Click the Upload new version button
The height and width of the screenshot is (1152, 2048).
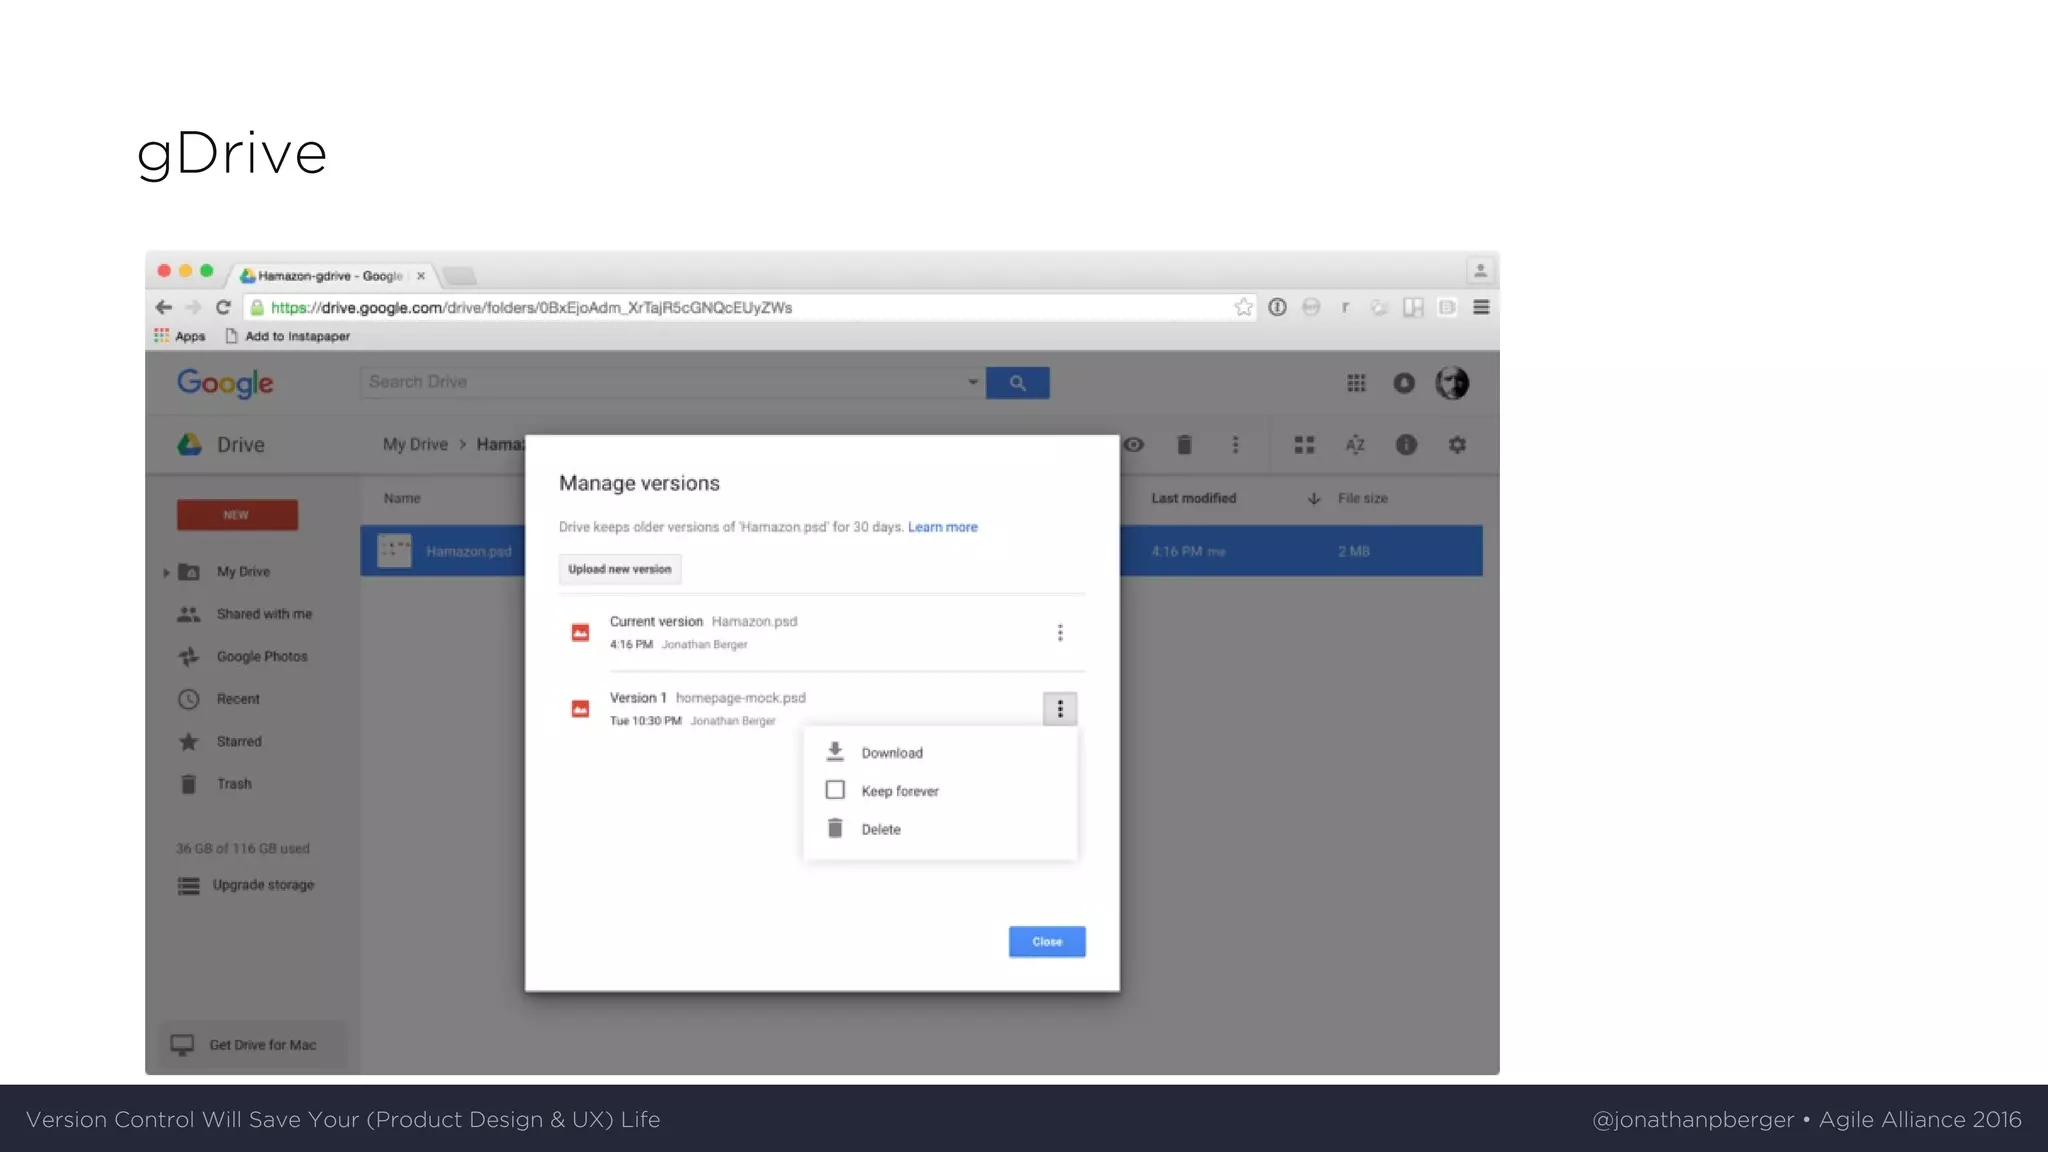coord(620,569)
